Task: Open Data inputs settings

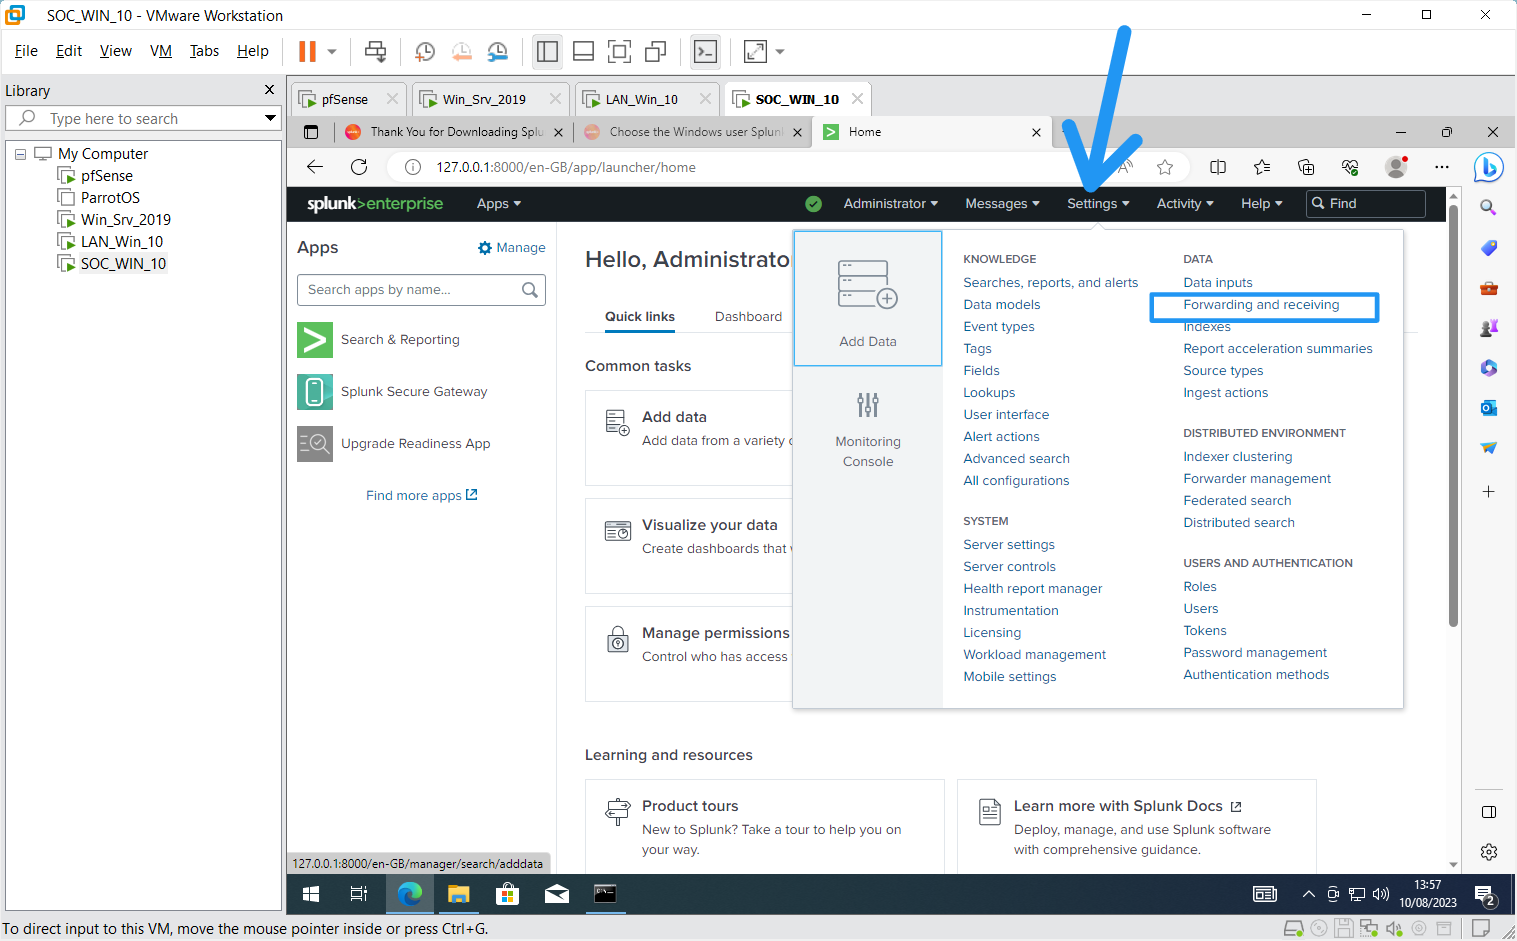Action: coord(1217,283)
